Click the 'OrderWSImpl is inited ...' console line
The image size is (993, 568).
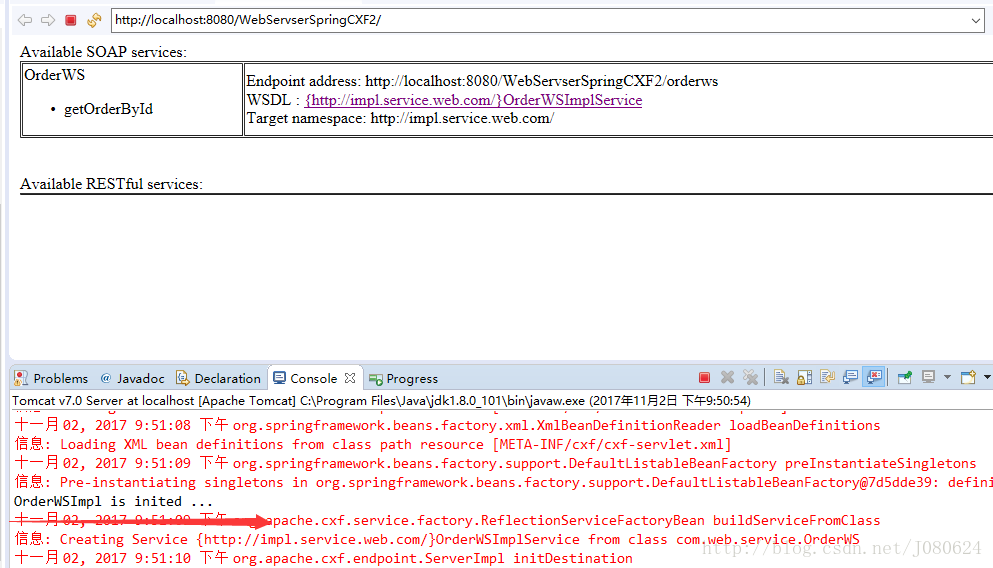click(113, 502)
